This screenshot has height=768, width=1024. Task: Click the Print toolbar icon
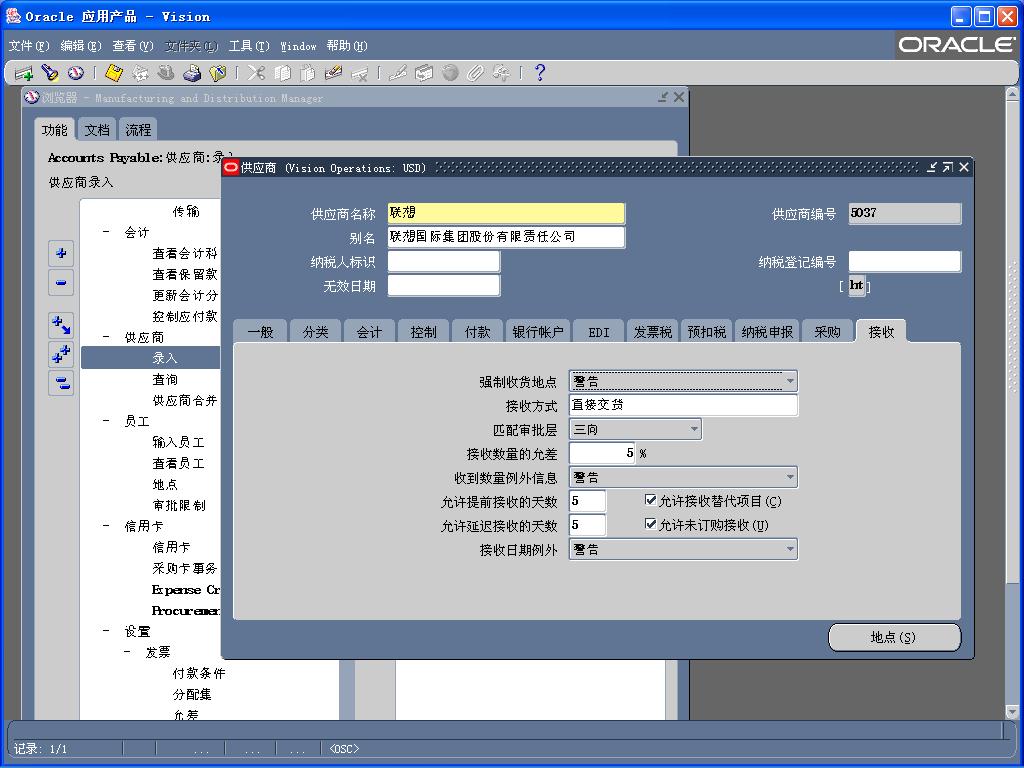pos(192,73)
